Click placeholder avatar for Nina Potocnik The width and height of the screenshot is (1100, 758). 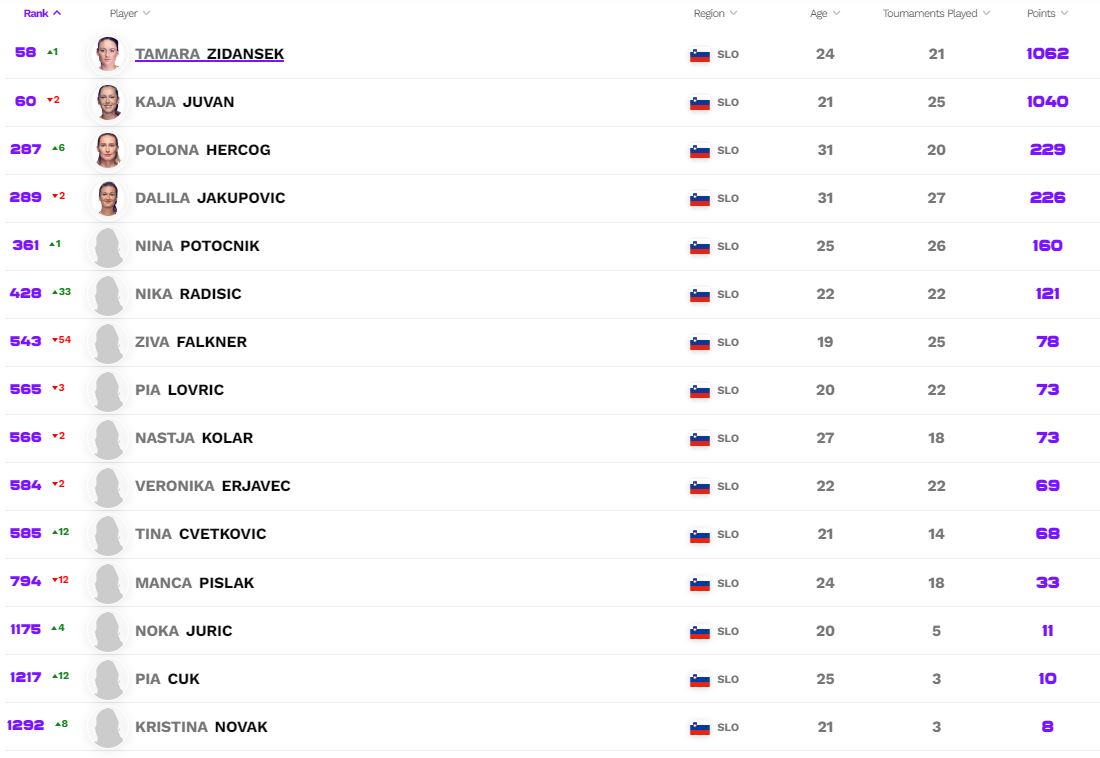point(108,246)
